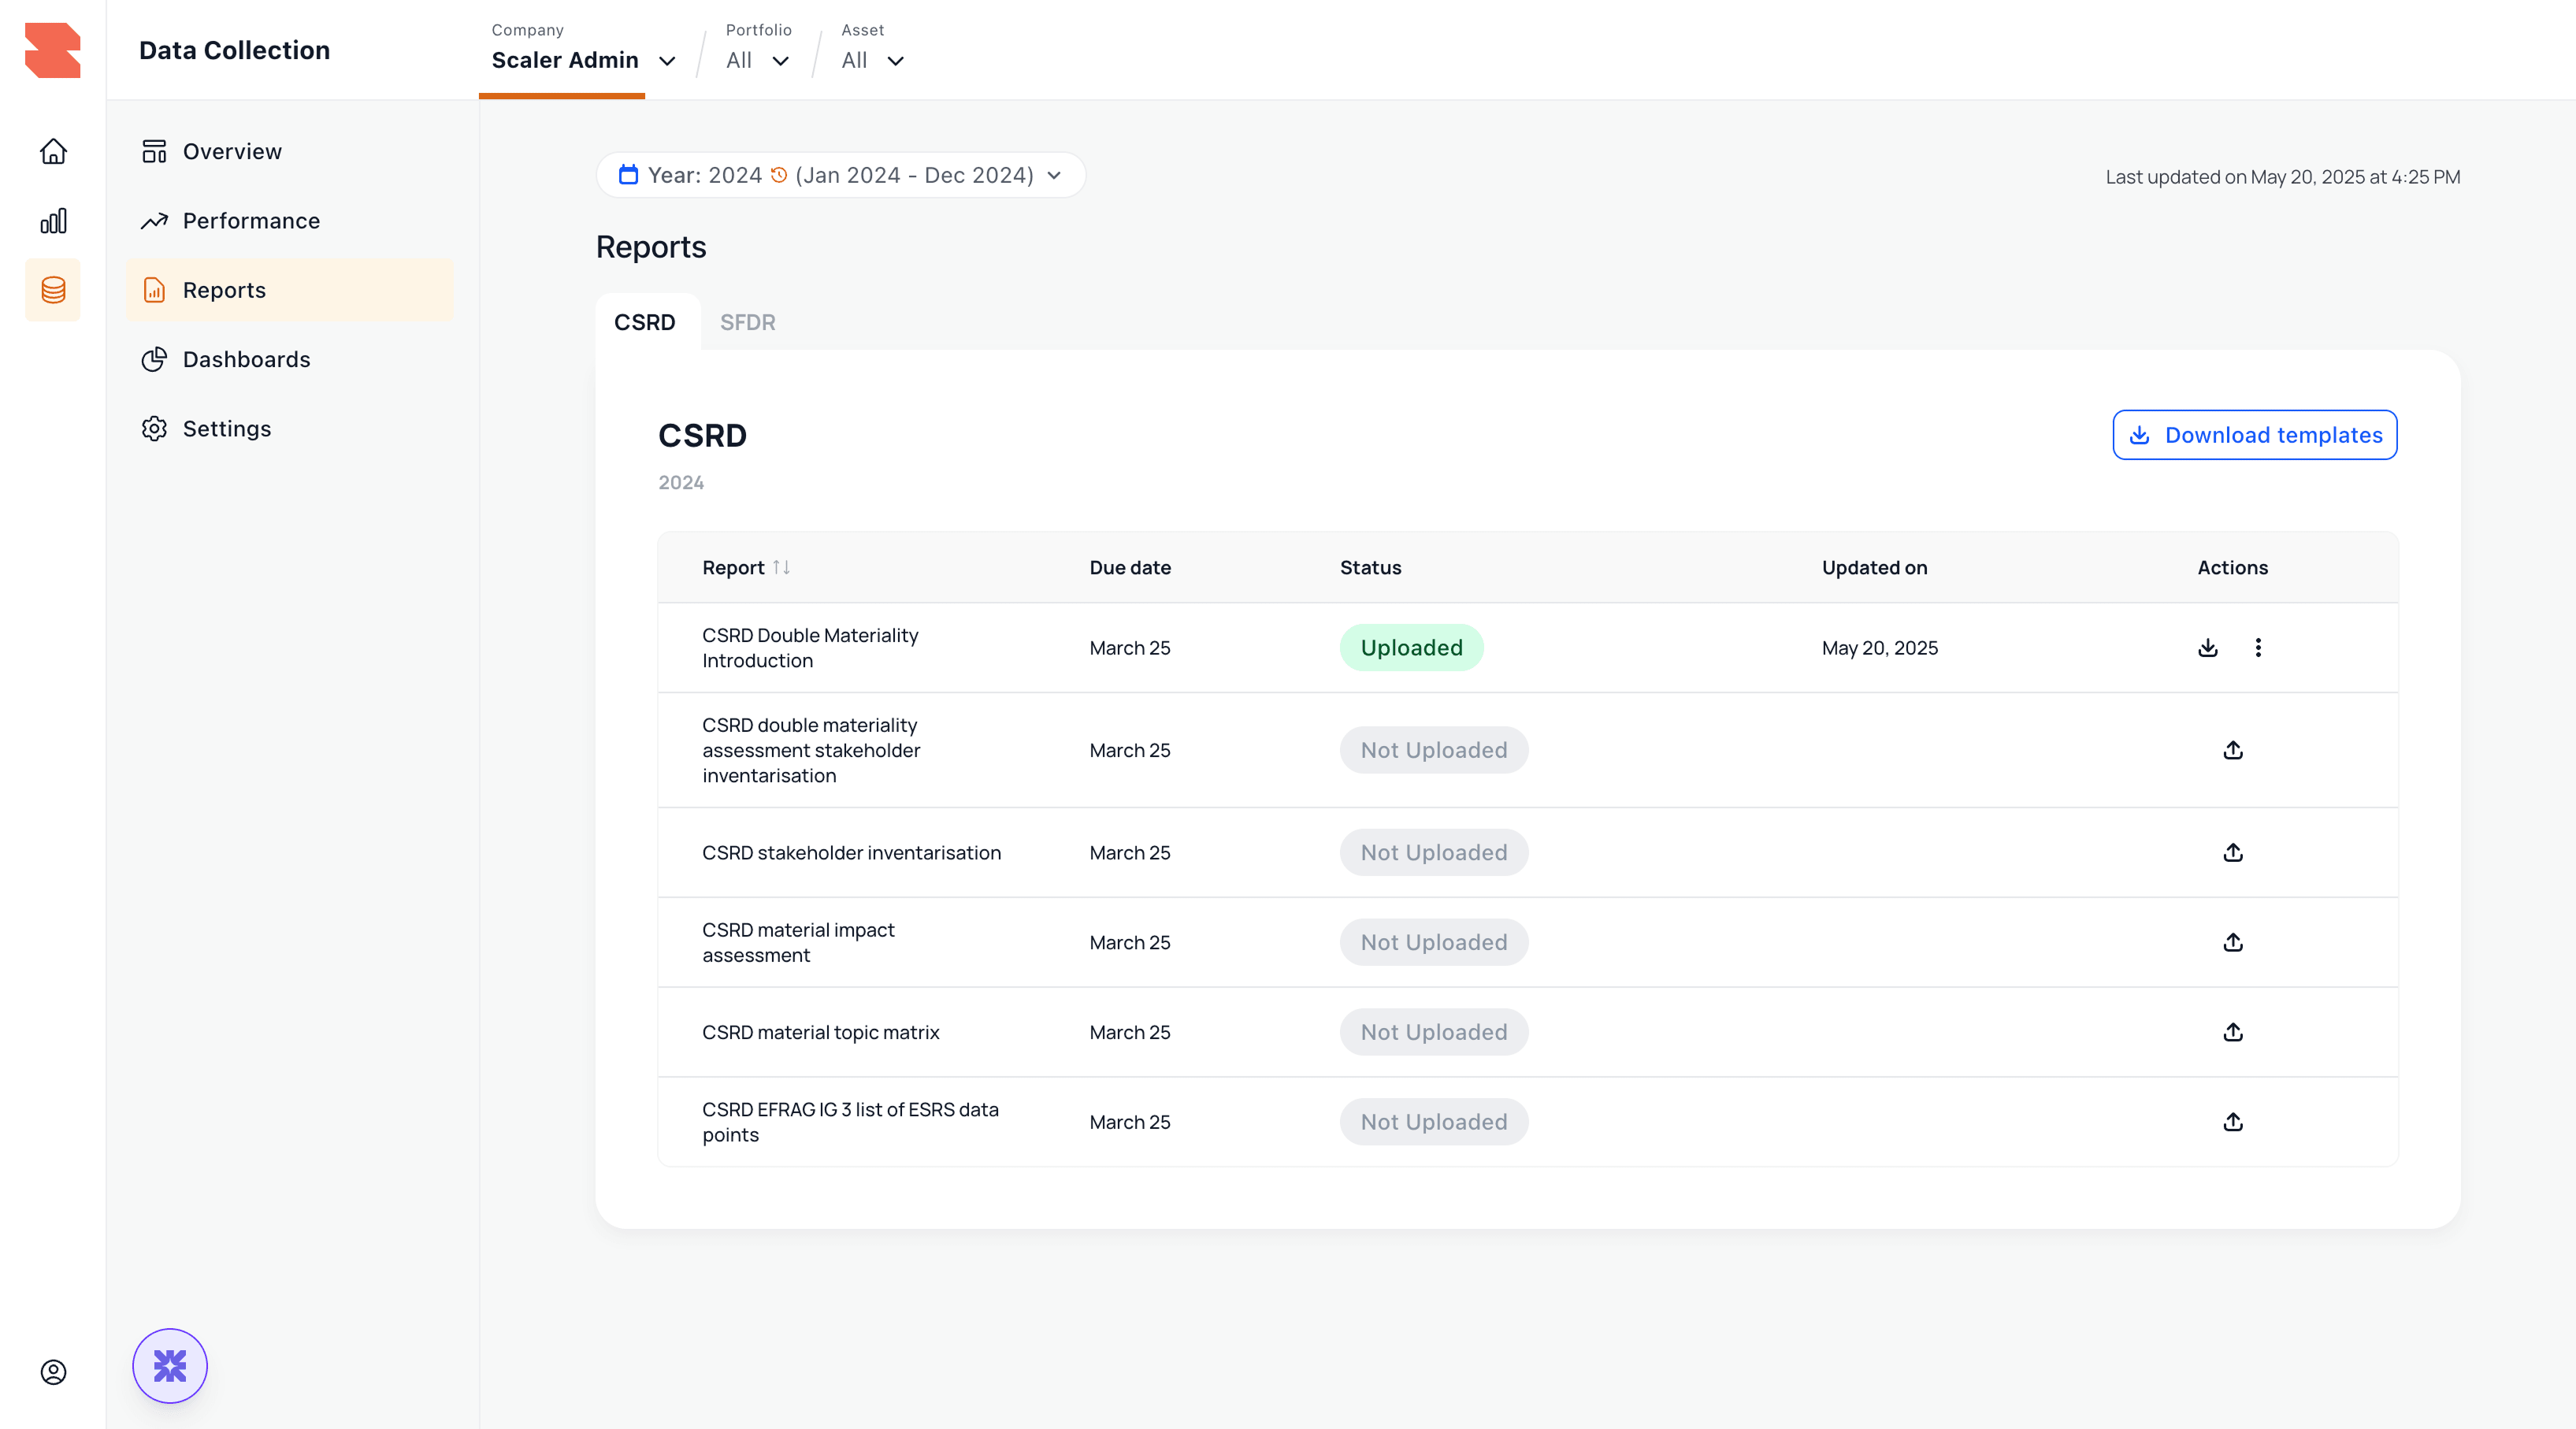Open Reports in sidebar

pos(290,290)
